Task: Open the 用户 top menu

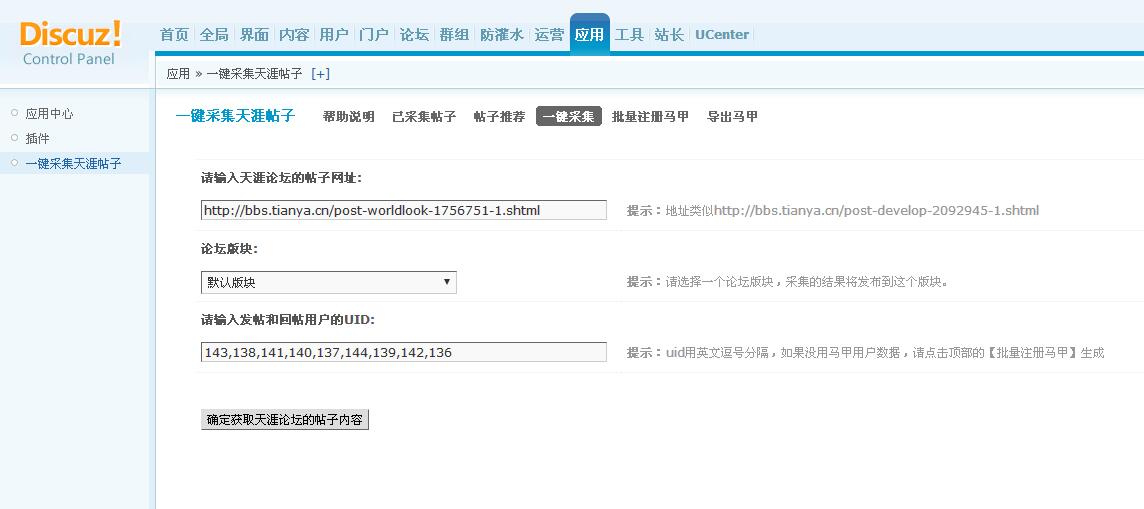Action: point(334,34)
